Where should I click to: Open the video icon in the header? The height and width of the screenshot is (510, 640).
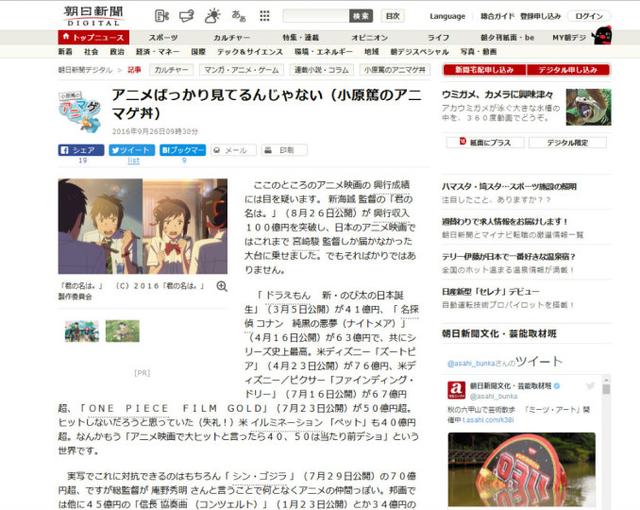(x=162, y=16)
